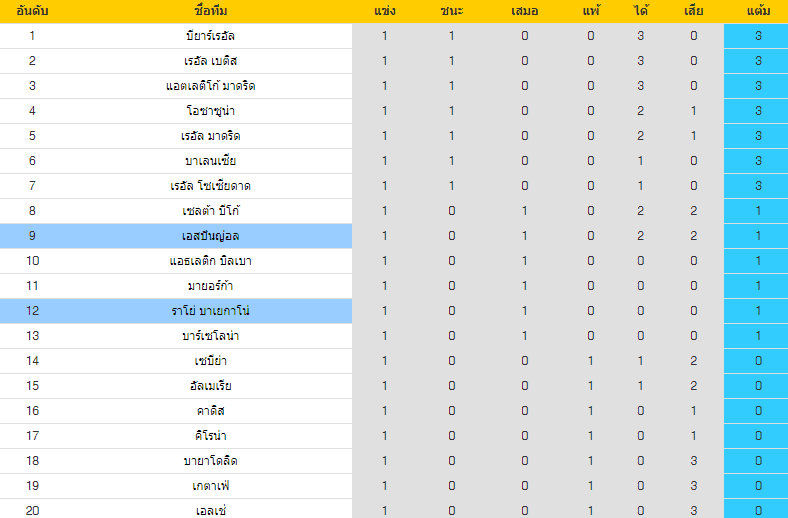Select team name โอซาซูน่า

[211, 111]
